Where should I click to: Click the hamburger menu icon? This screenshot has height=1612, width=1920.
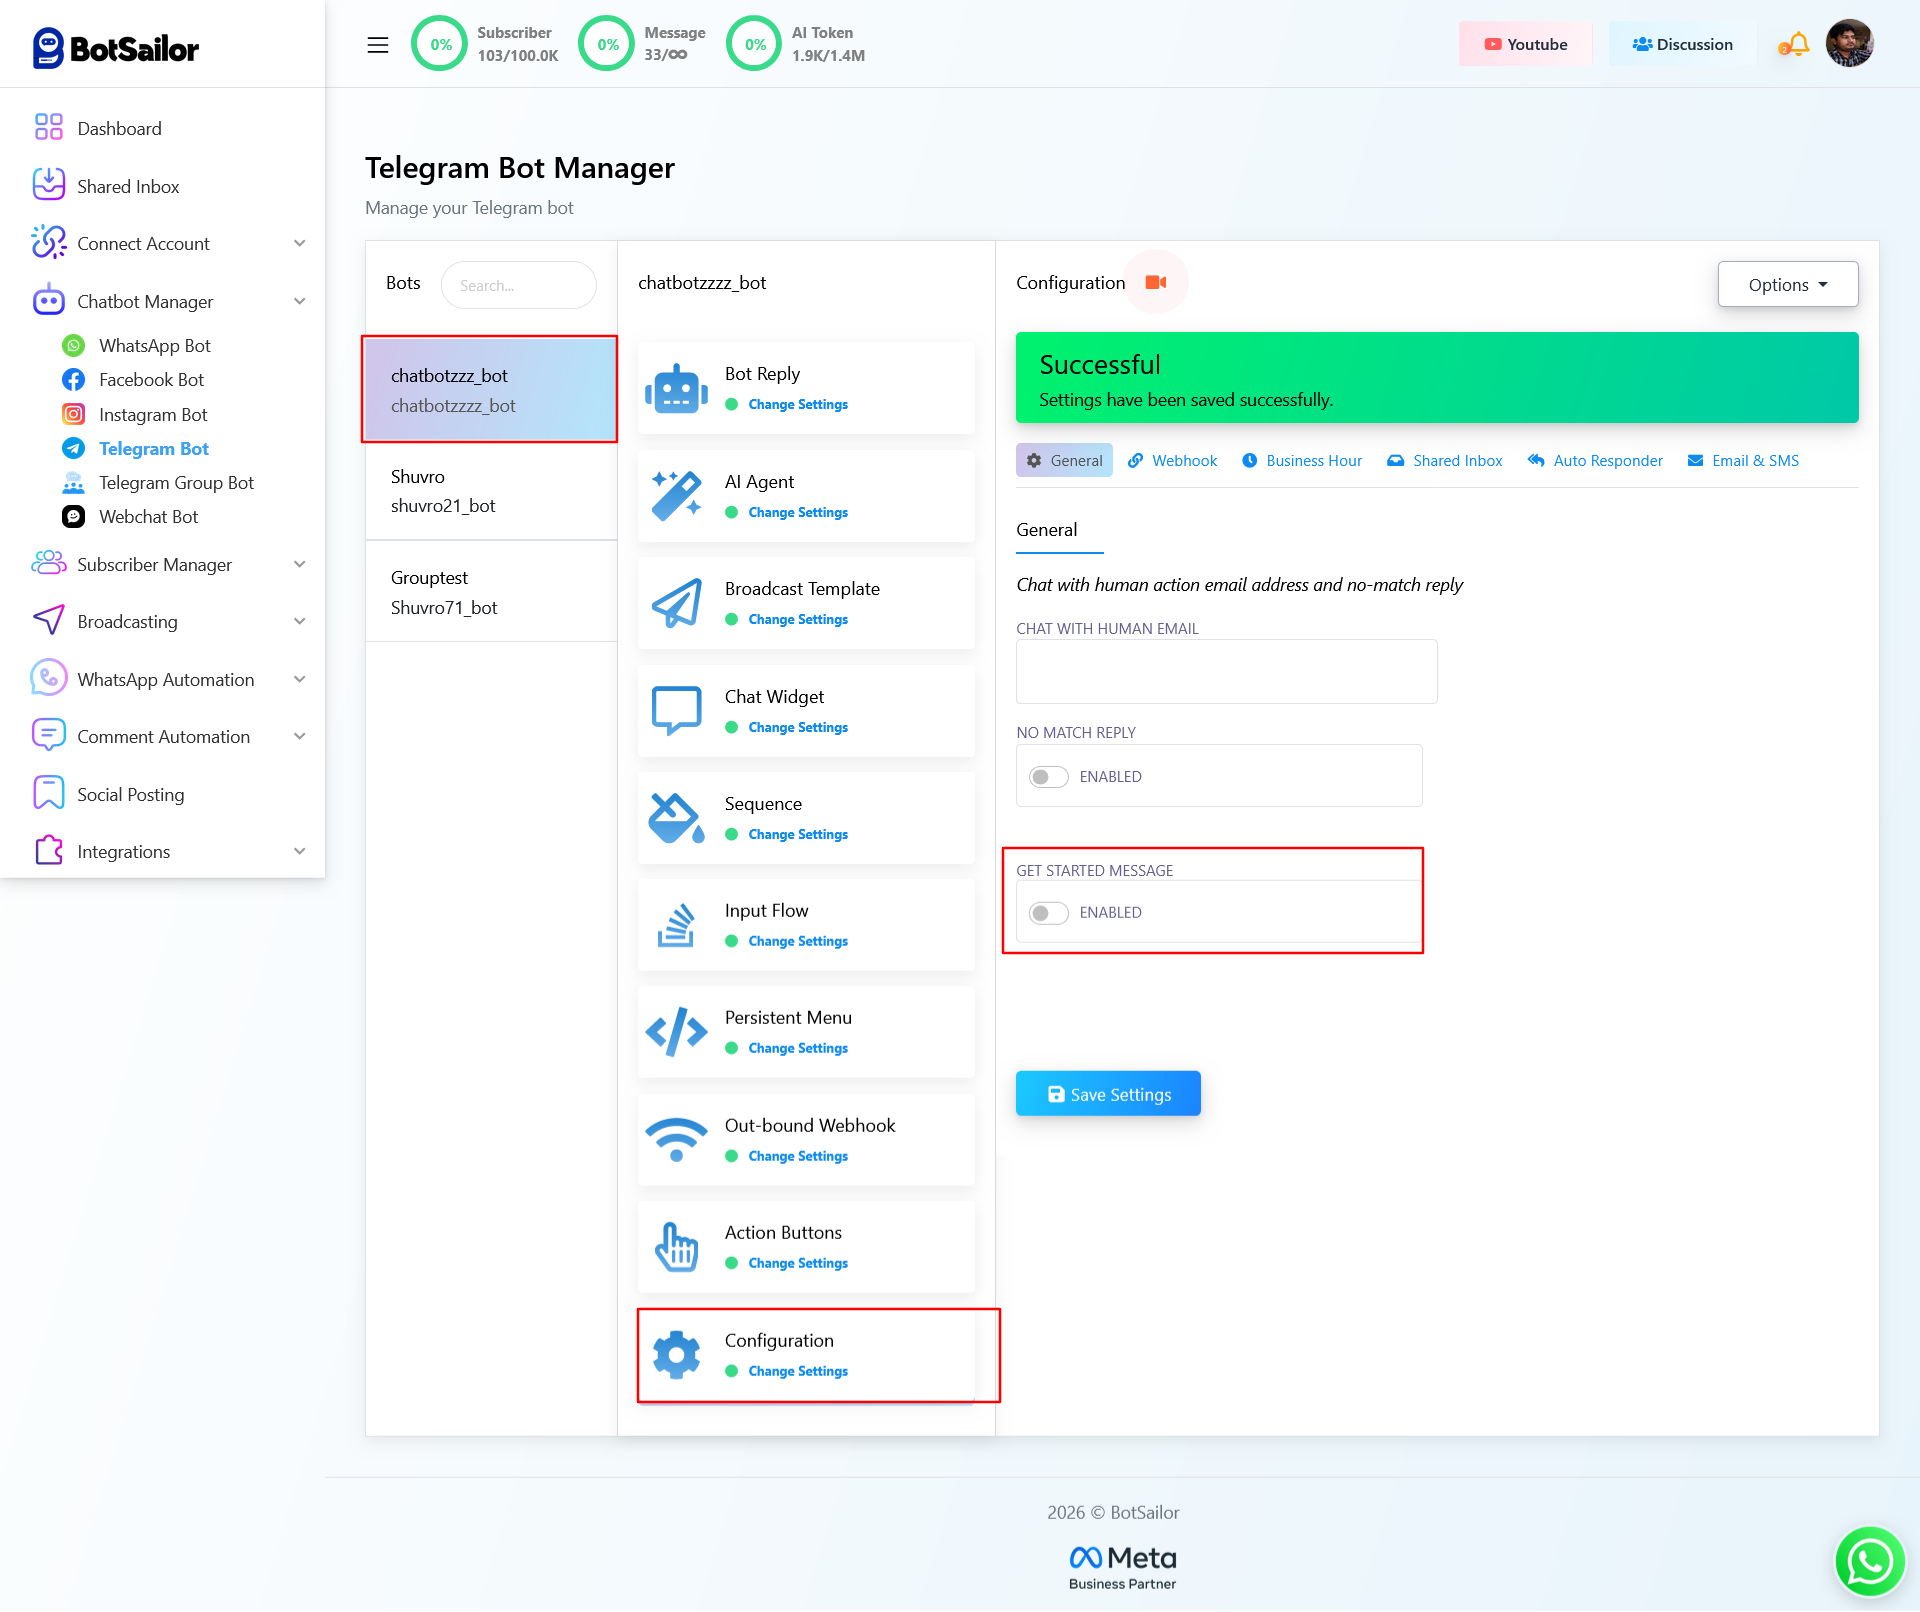pyautogui.click(x=377, y=45)
